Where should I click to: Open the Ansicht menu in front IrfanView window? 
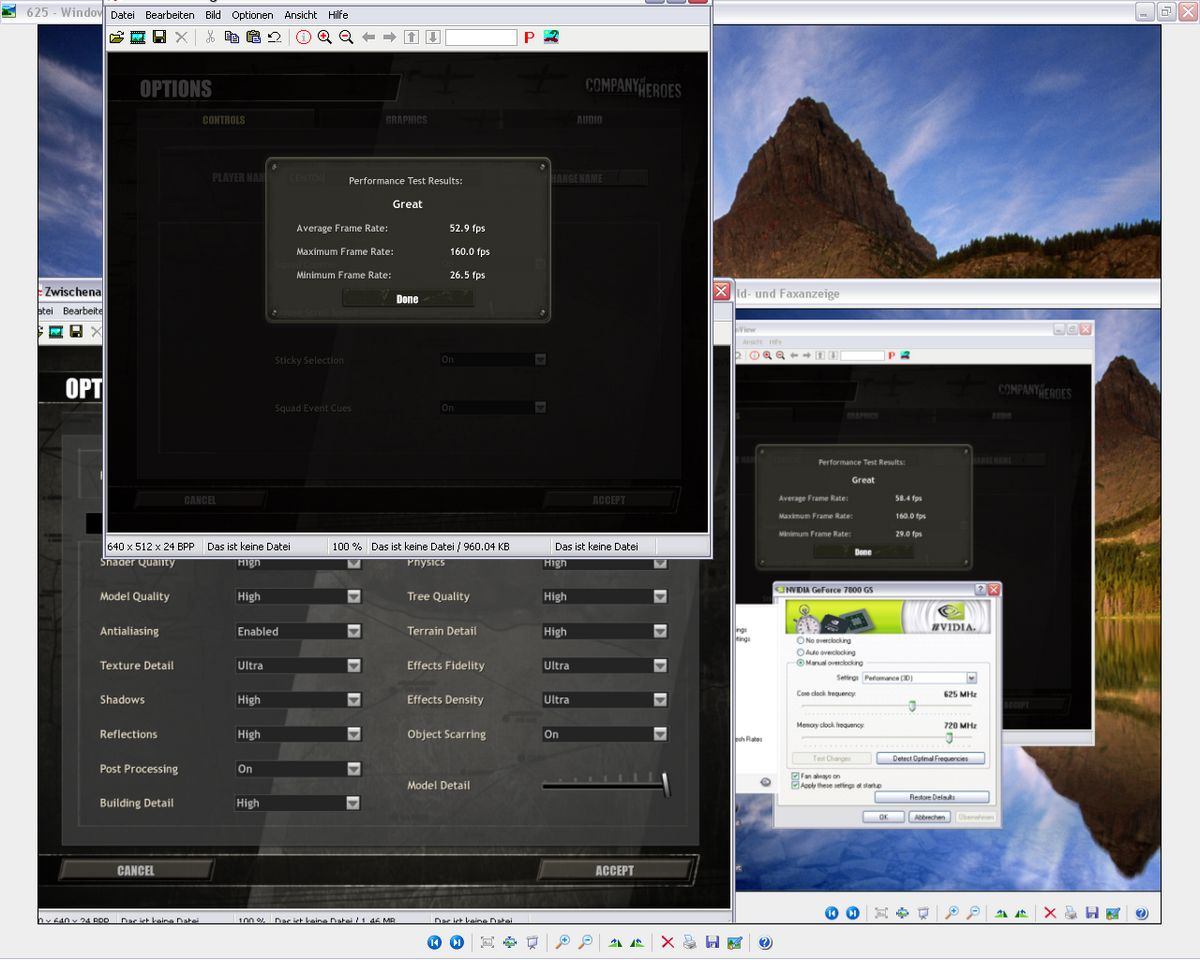click(301, 15)
